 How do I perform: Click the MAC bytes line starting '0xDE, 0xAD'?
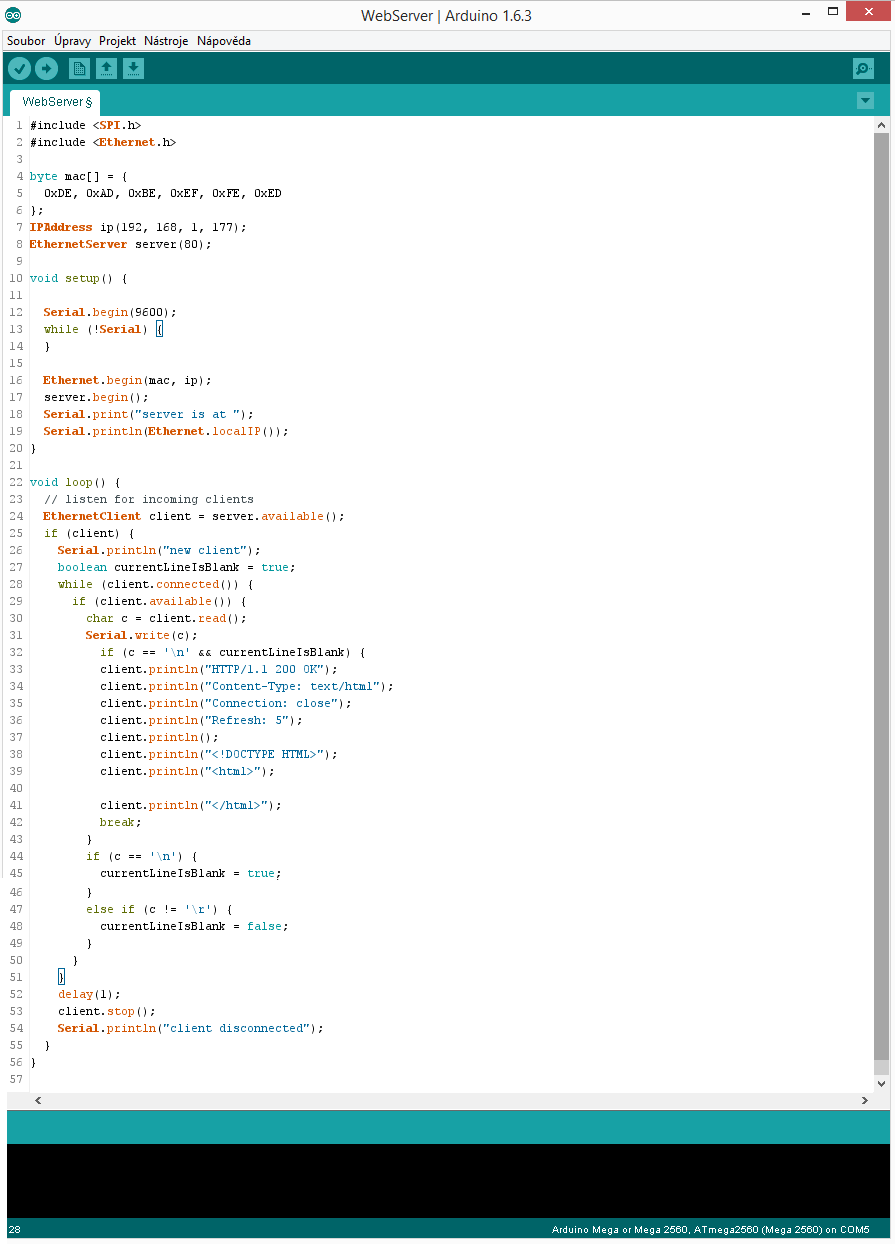[163, 193]
